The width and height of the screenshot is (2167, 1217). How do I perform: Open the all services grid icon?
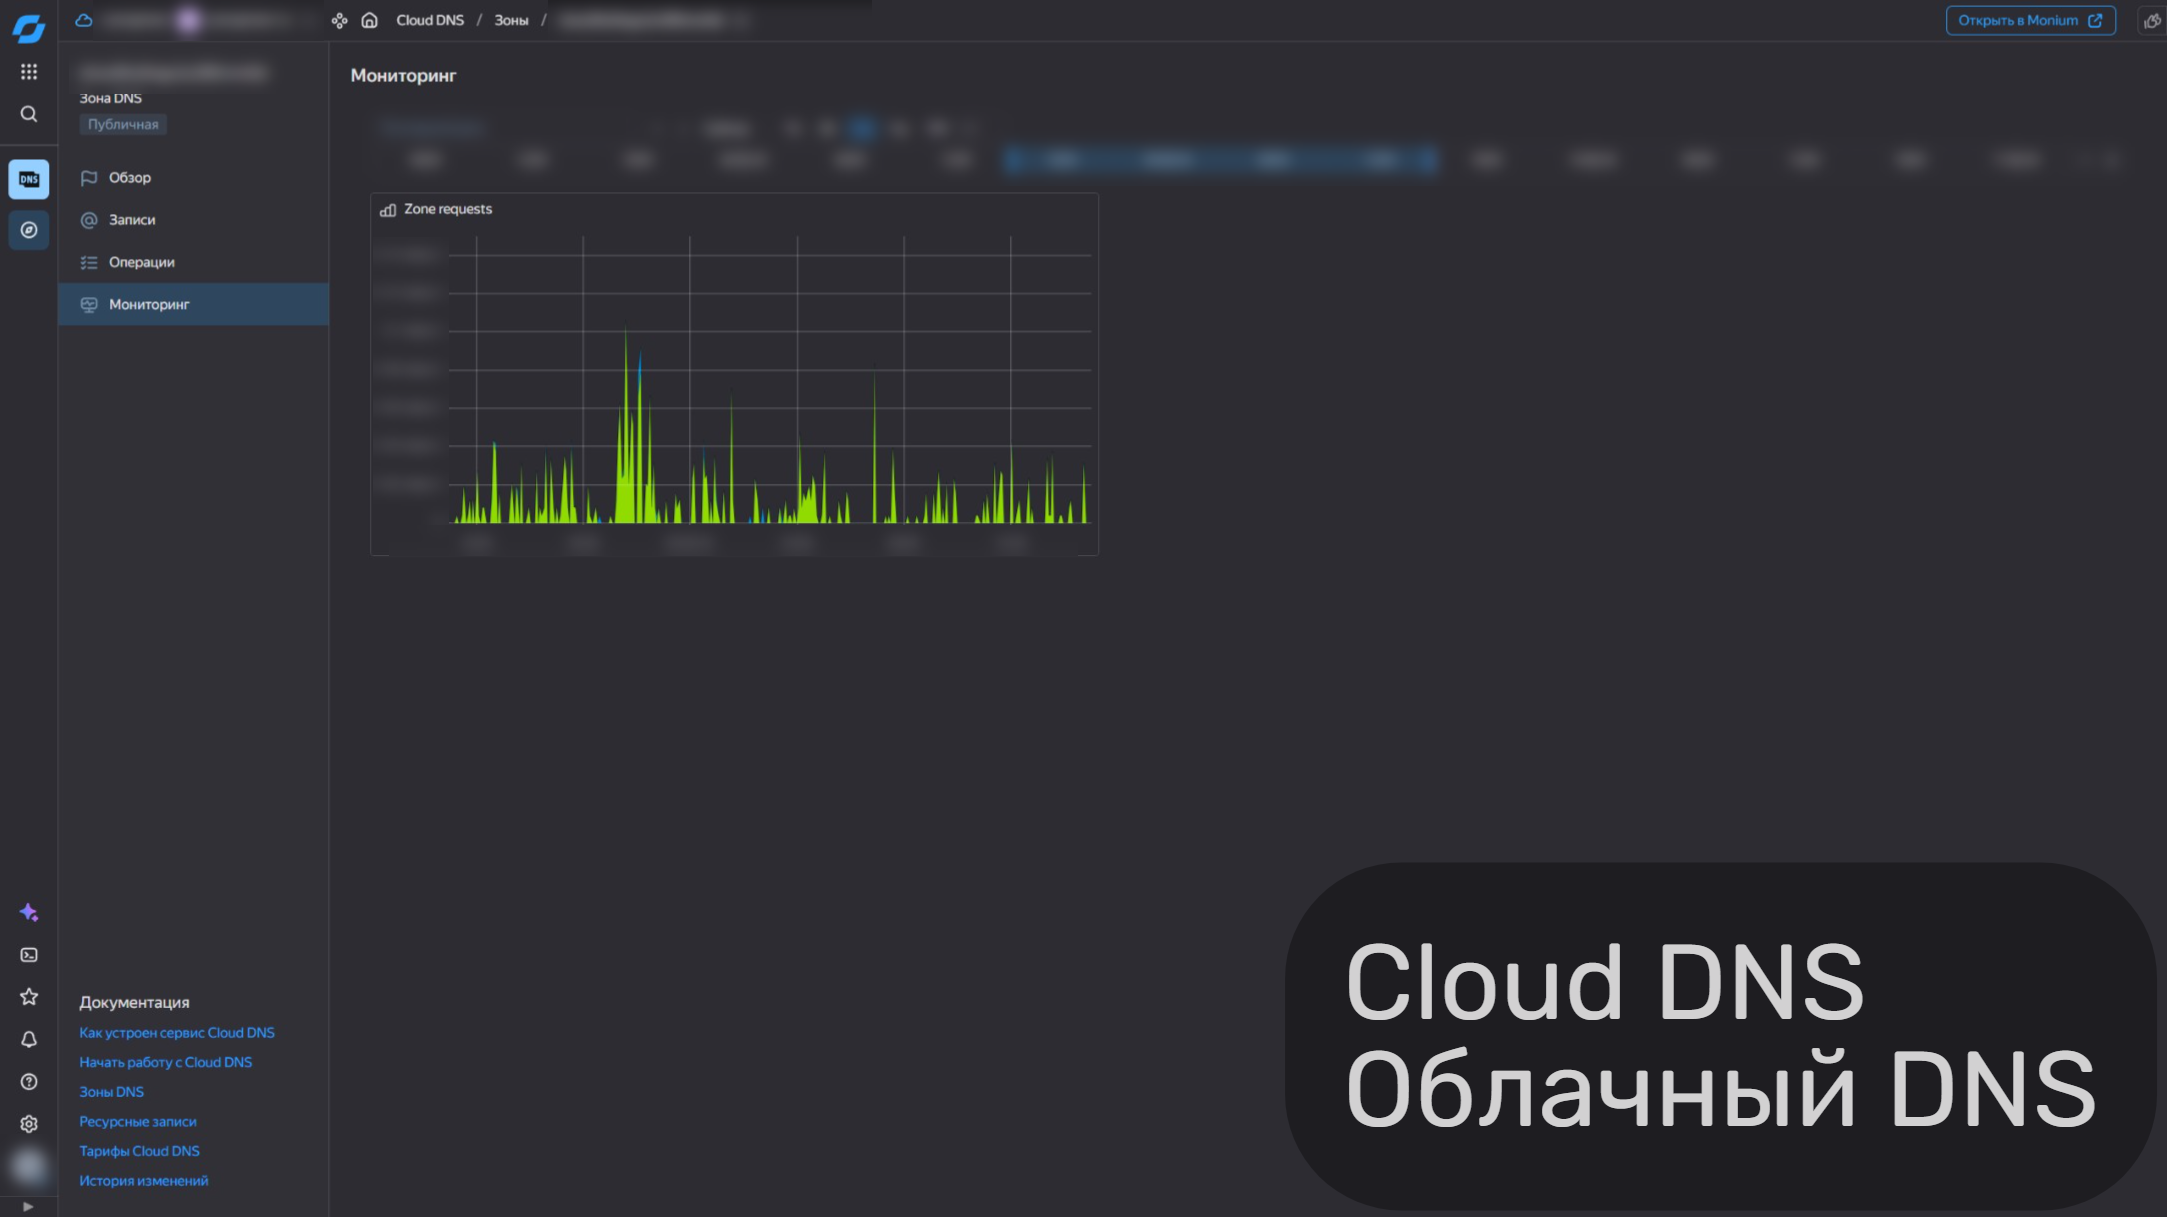click(29, 72)
